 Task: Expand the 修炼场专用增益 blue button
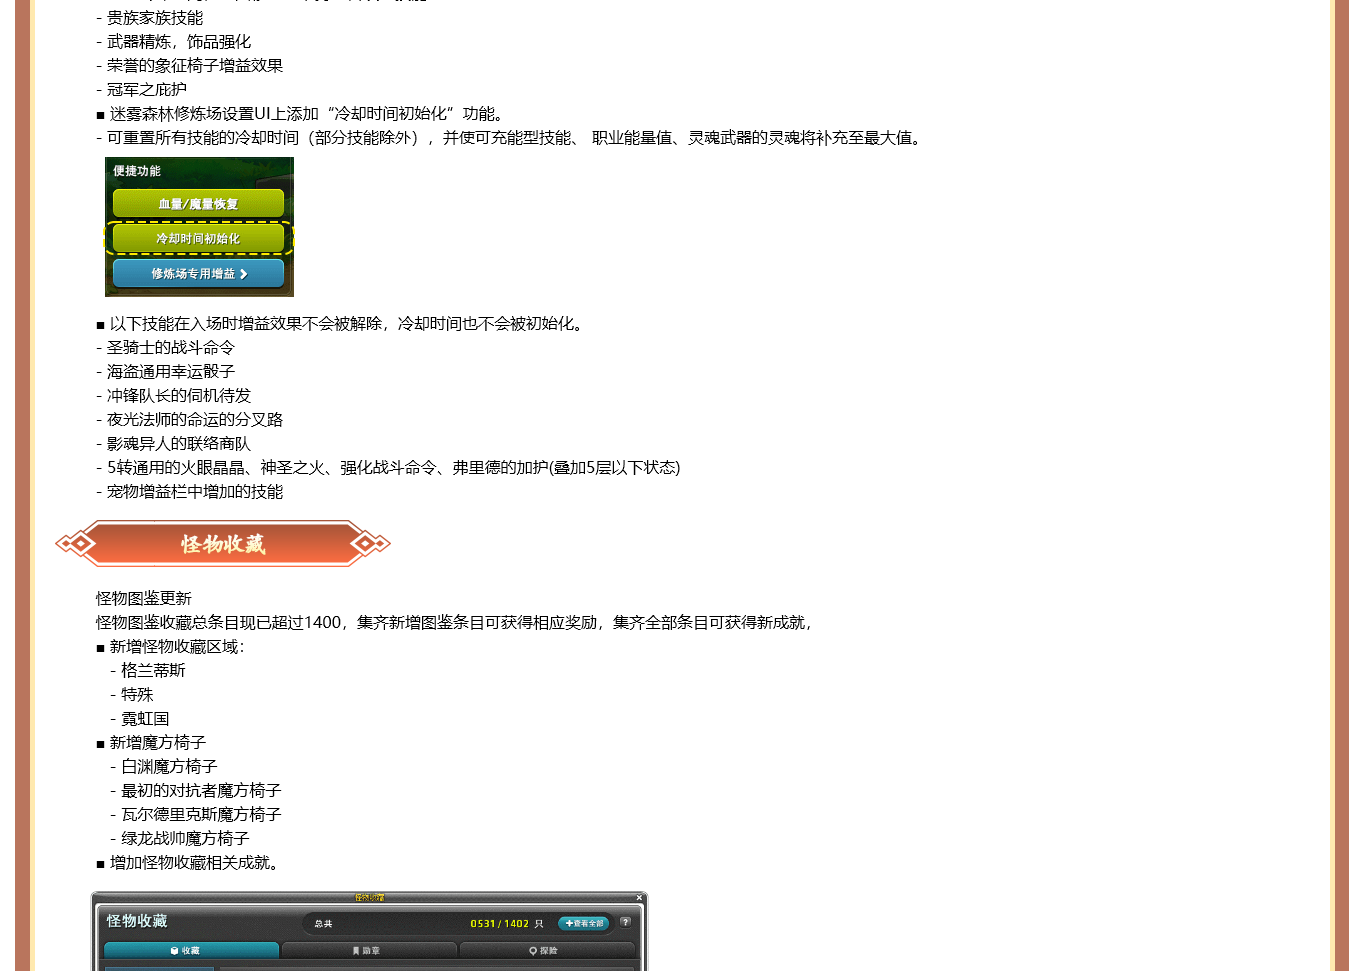tap(198, 274)
